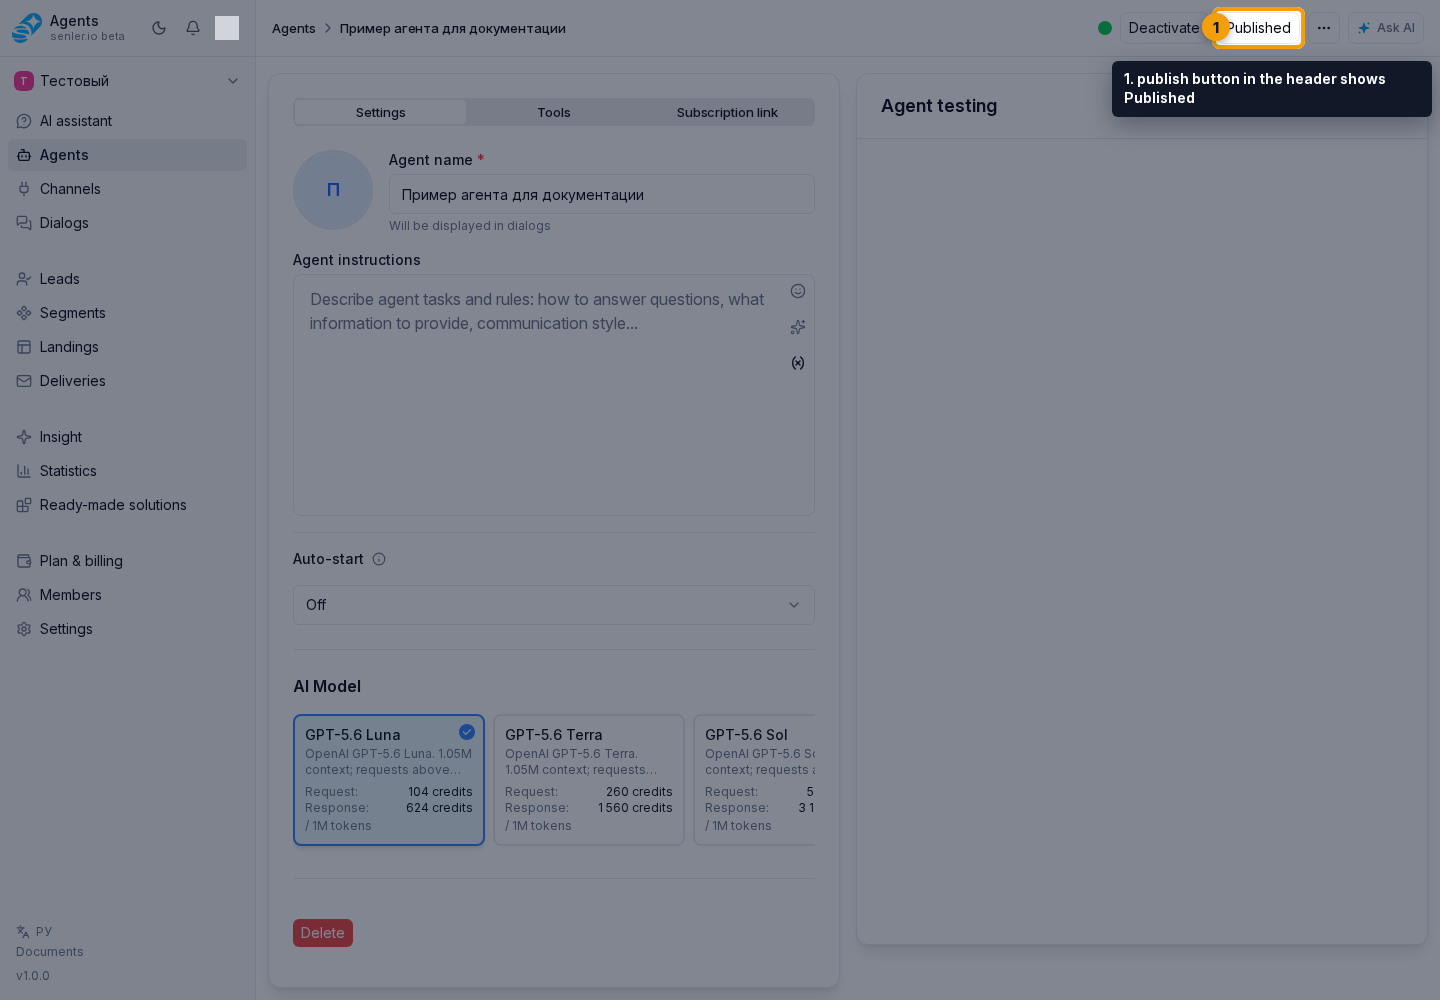1440x1000 pixels.
Task: Open Landings page
Action: (127, 347)
